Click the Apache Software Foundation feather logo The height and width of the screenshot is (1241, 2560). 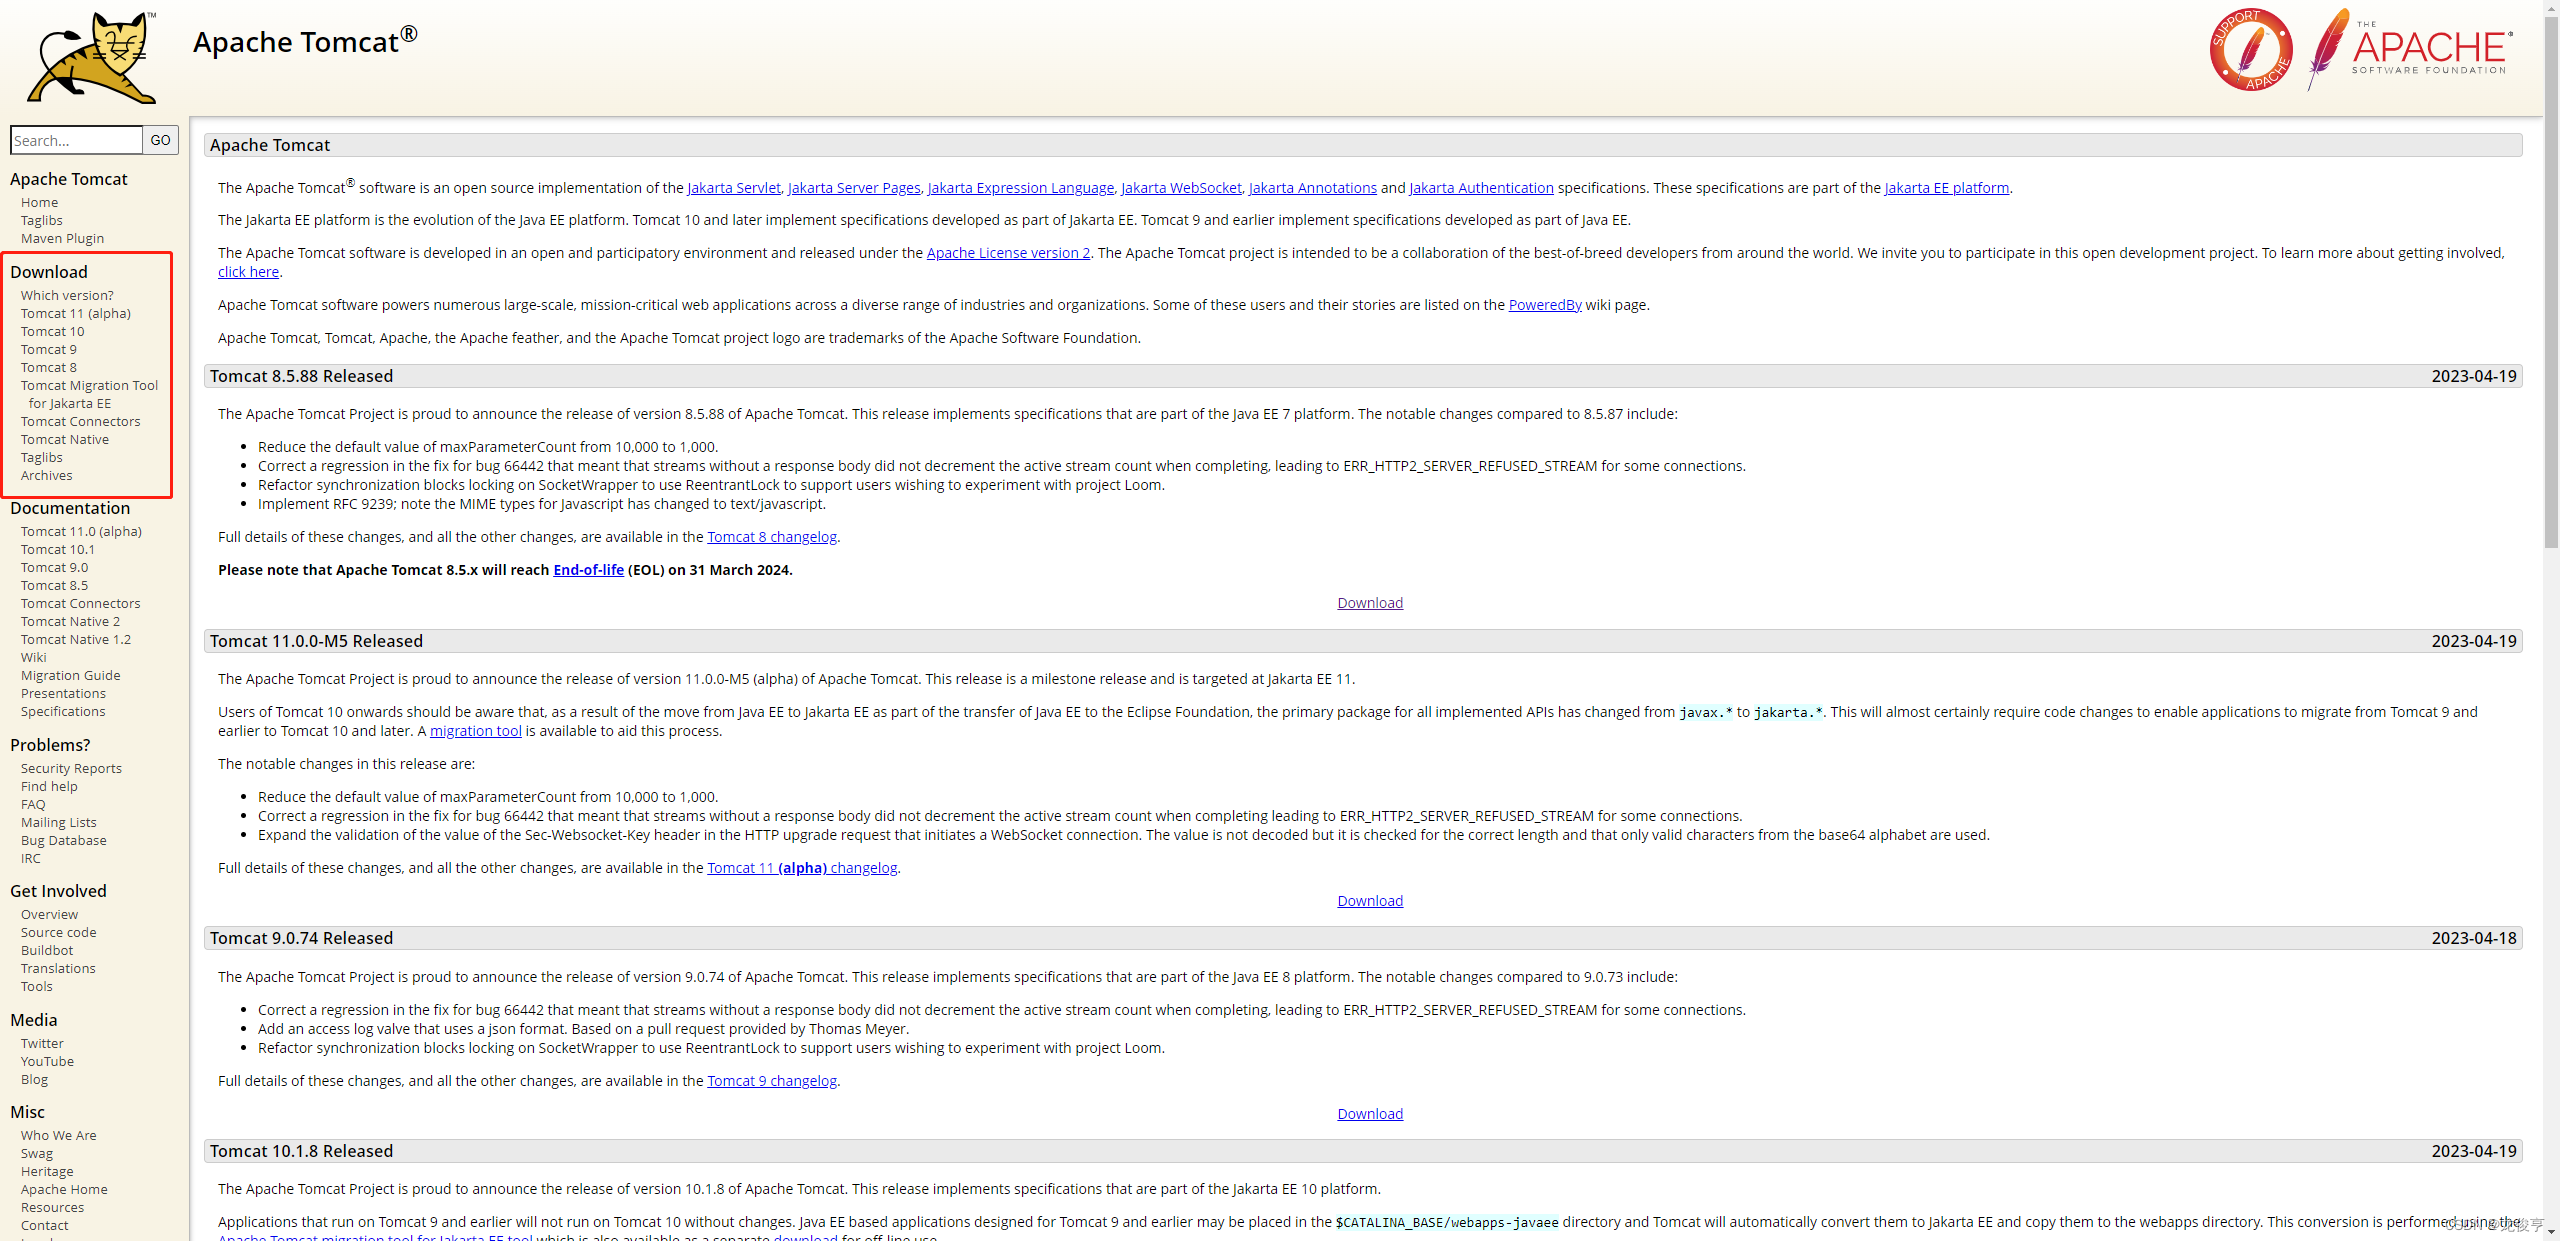coord(2410,48)
